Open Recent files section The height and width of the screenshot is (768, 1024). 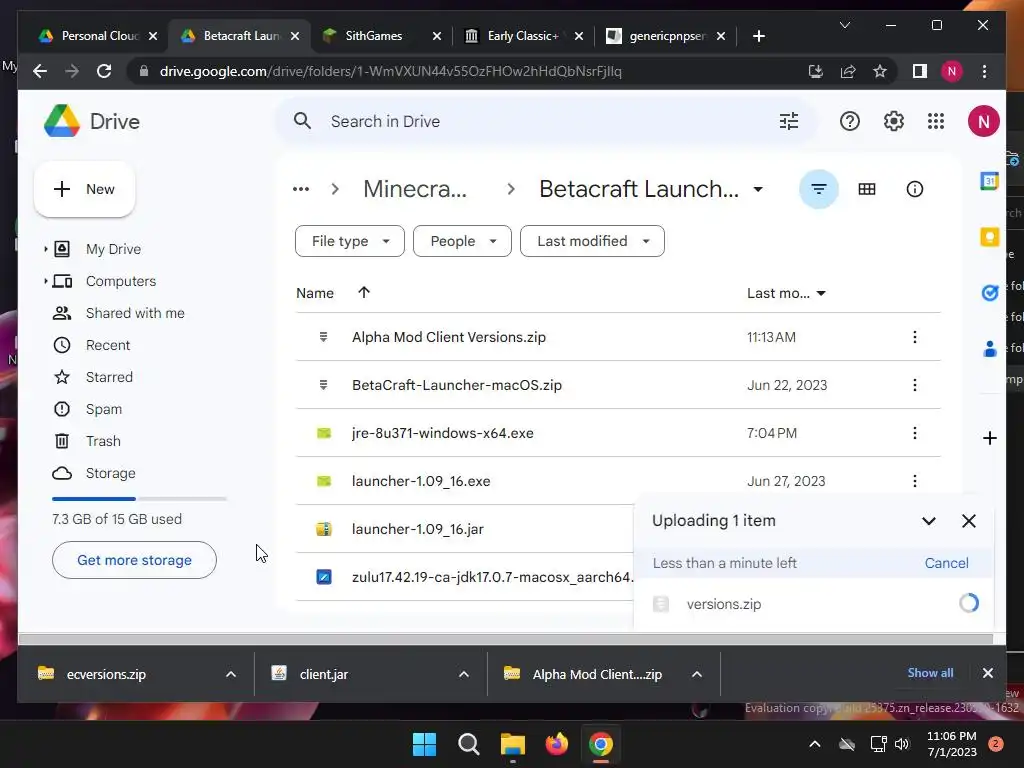[108, 345]
